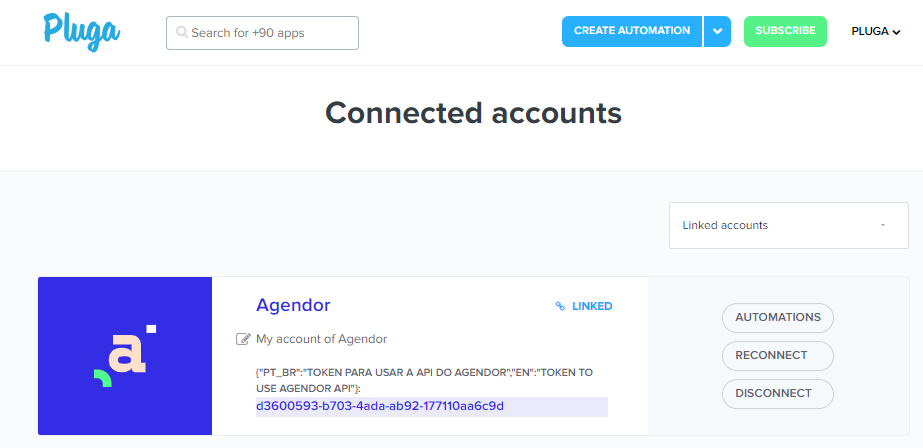
Task: Click the Agendor app logo tile
Action: pos(125,356)
